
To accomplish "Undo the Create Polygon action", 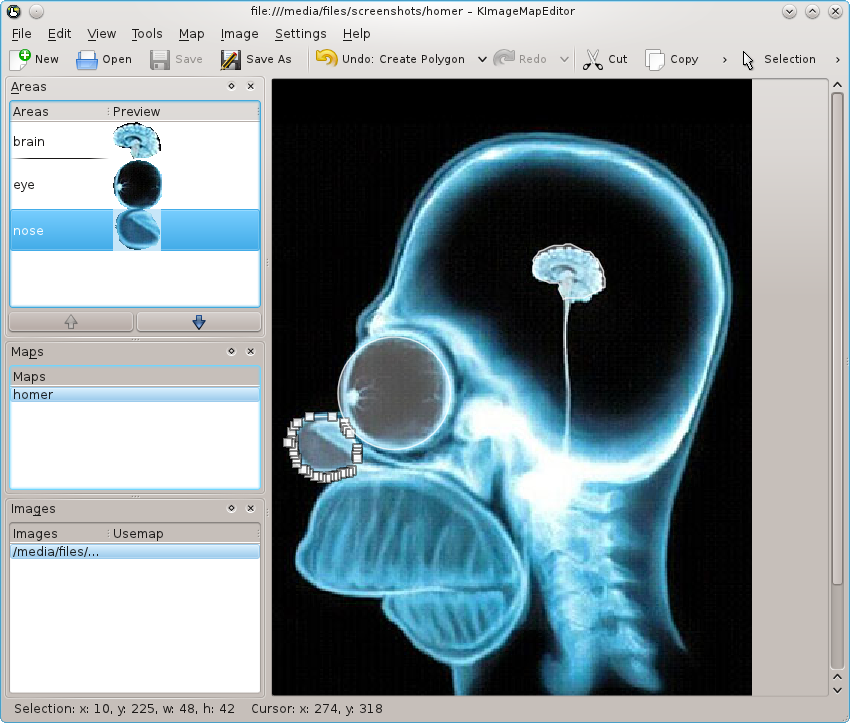I will [x=327, y=59].
